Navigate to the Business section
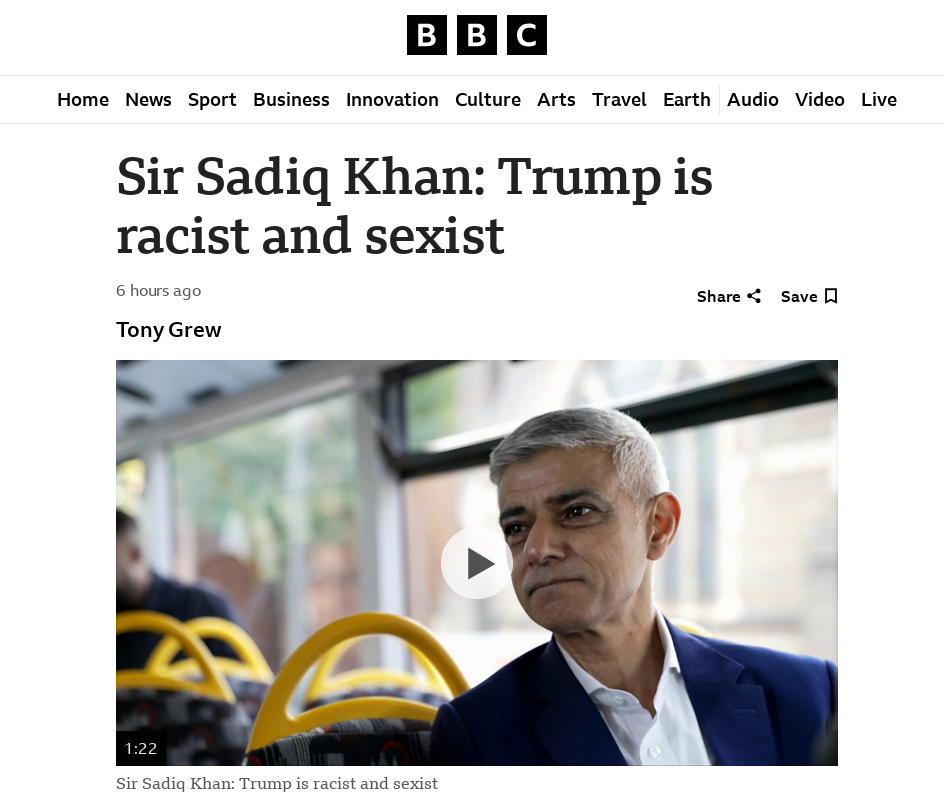The height and width of the screenshot is (792, 944). (291, 100)
